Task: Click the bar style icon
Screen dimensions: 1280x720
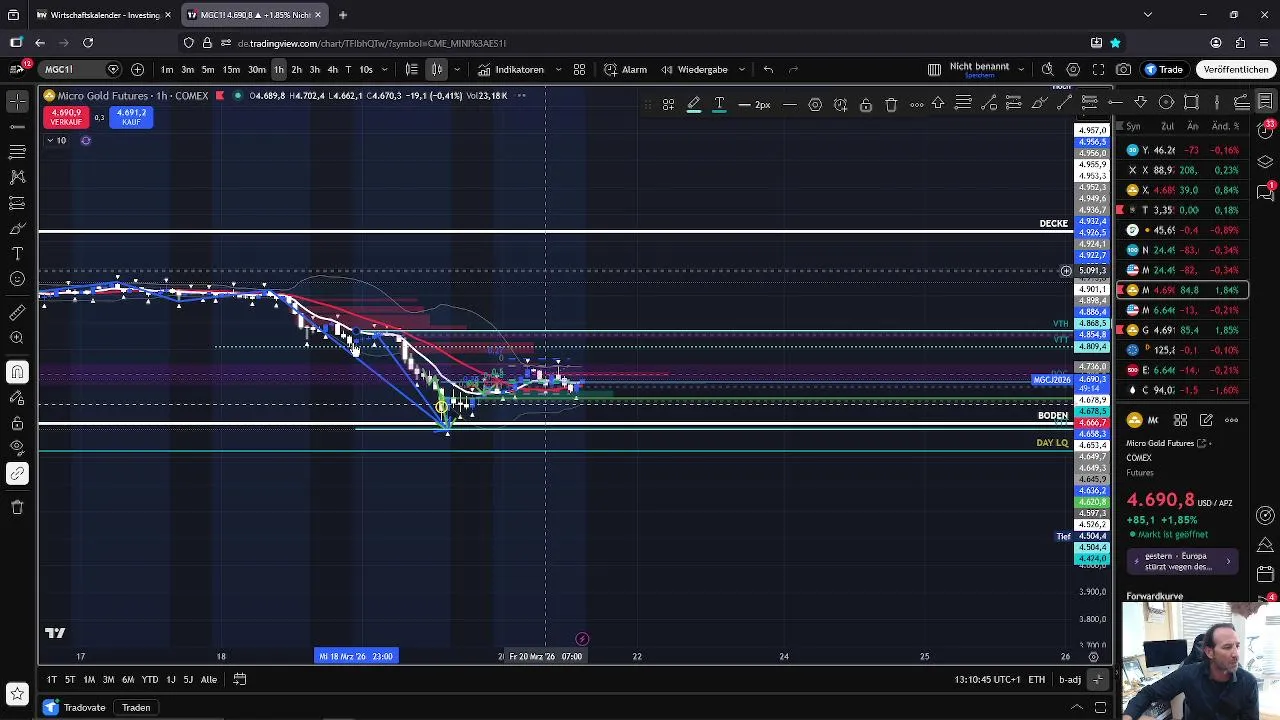Action: (411, 69)
